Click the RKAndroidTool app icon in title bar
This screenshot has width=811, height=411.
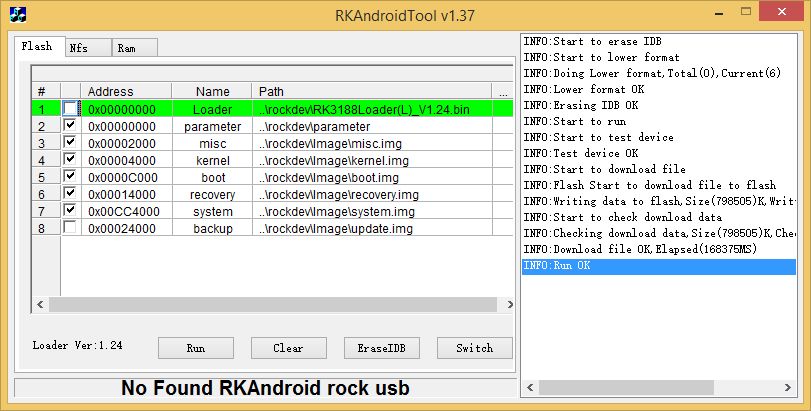[x=18, y=14]
